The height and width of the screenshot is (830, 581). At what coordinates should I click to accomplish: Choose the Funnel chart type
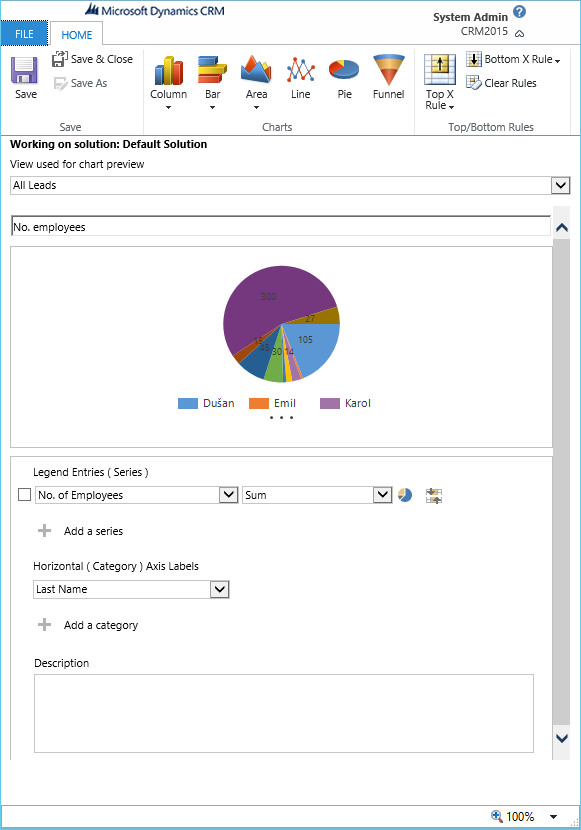388,70
